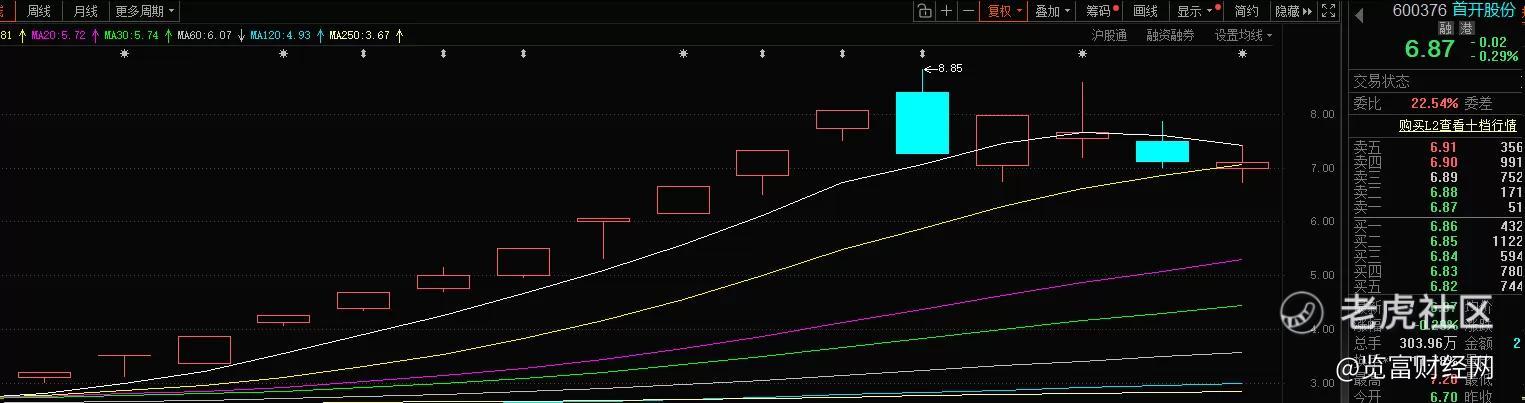The width and height of the screenshot is (1525, 403).
Task: Click the 交易状态 label
Action: coord(1381,82)
